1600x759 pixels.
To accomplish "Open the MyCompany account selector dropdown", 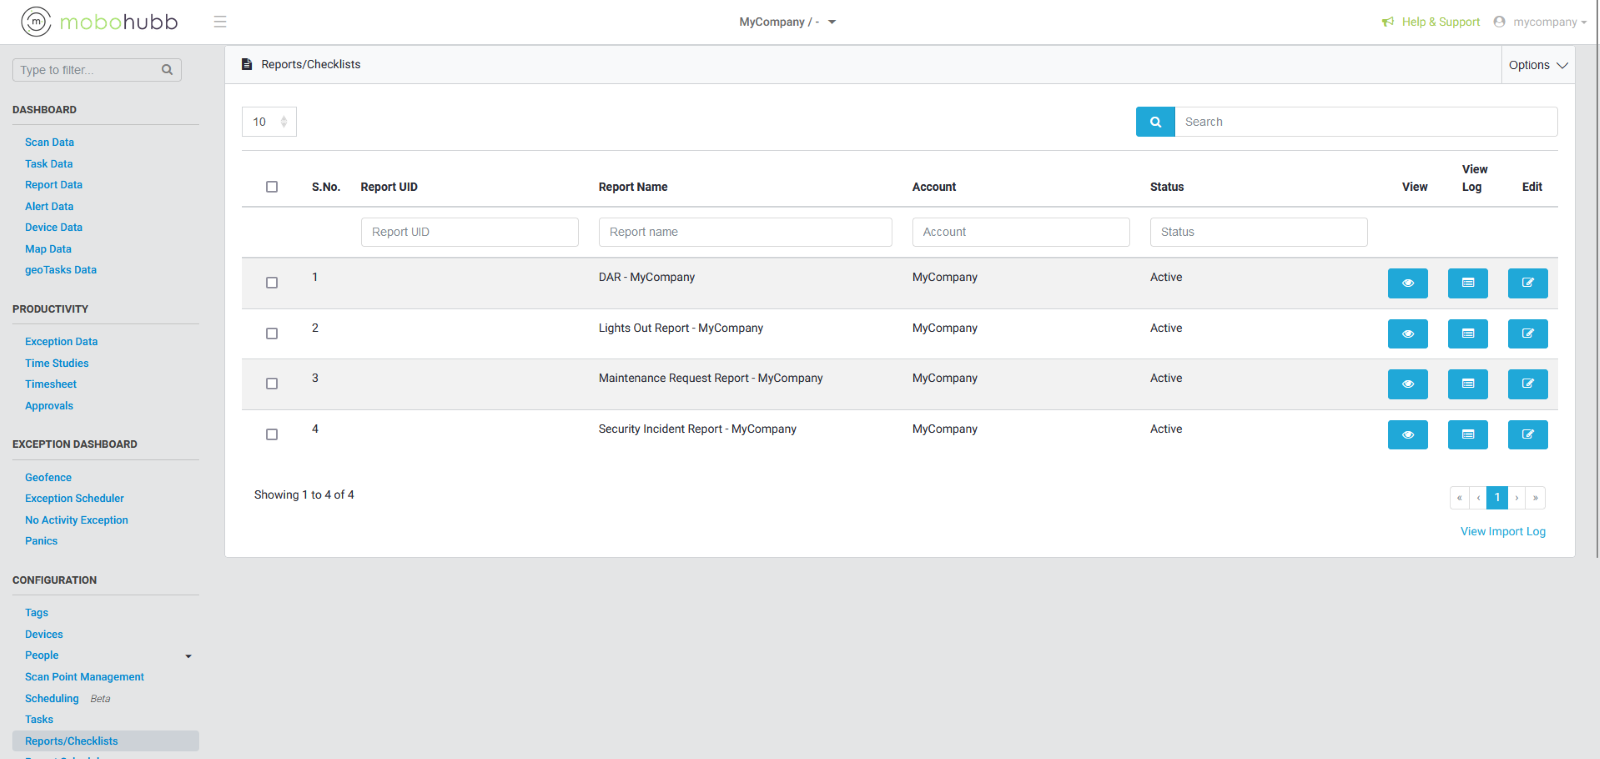I will pyautogui.click(x=787, y=22).
